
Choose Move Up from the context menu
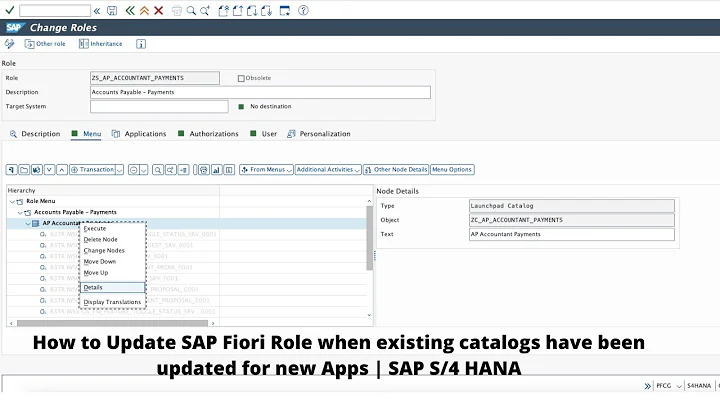click(x=96, y=273)
